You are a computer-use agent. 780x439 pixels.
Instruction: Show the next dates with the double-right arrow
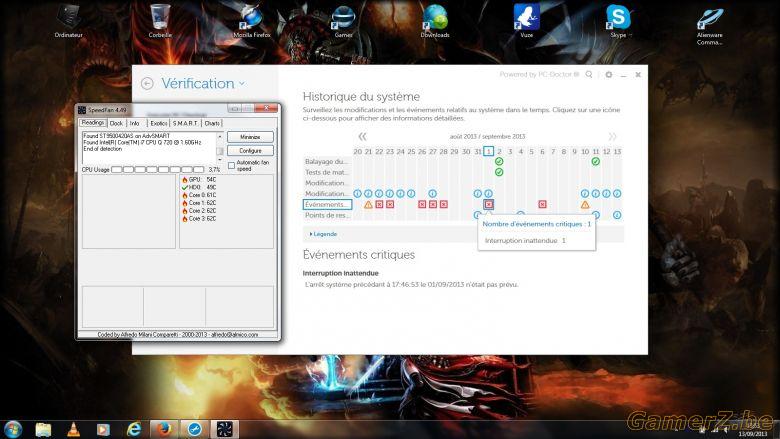(x=612, y=136)
